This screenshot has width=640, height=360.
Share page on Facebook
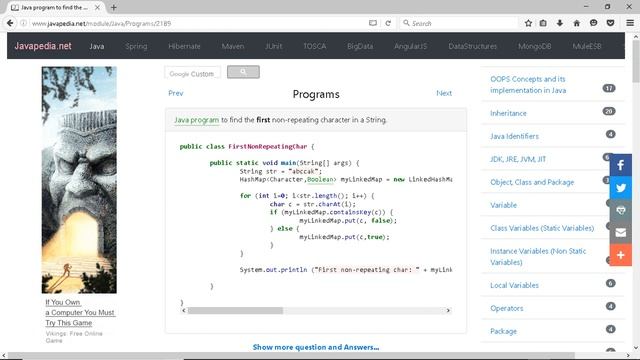pyautogui.click(x=620, y=165)
